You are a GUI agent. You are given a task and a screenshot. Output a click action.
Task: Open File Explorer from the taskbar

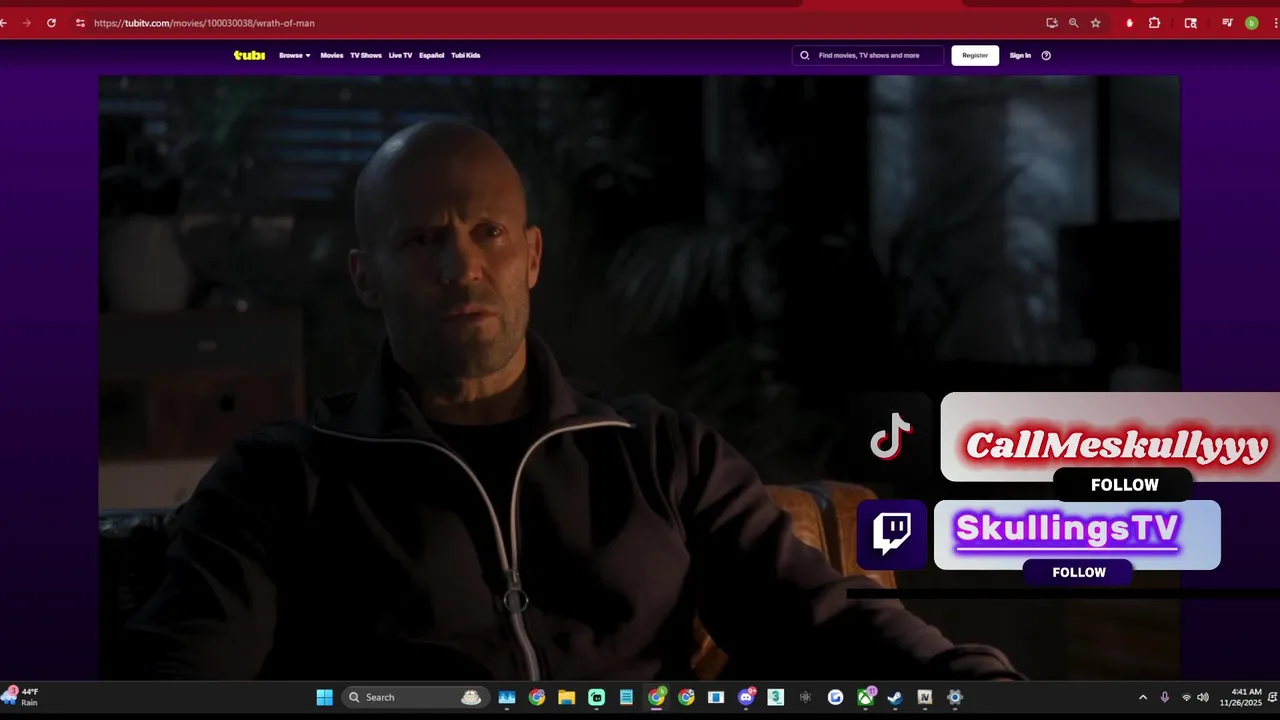567,697
